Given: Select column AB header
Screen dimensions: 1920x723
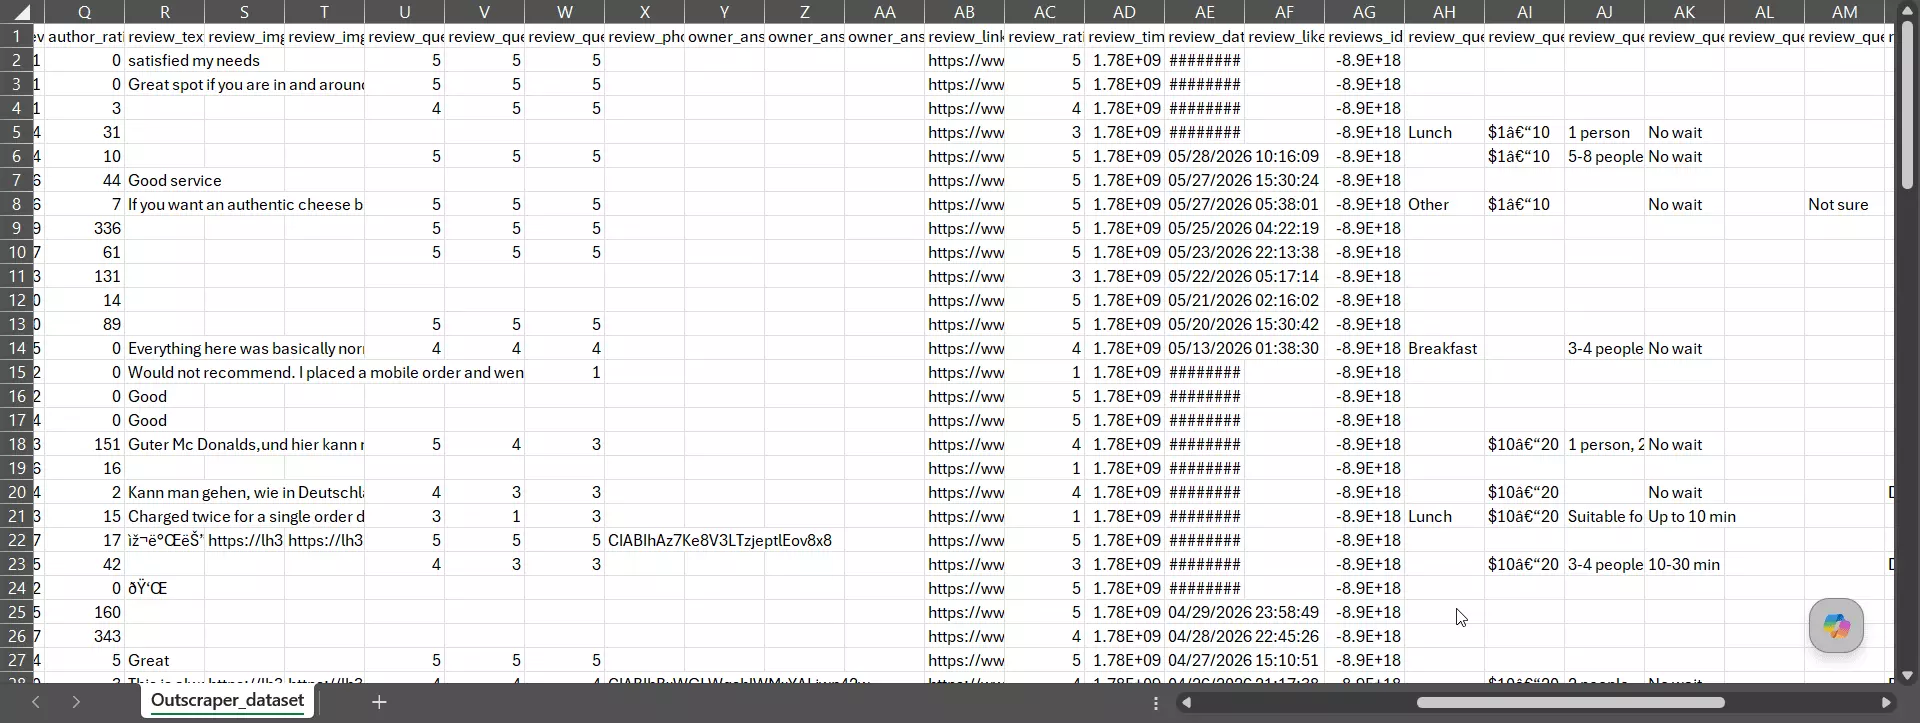Looking at the screenshot, I should pyautogui.click(x=965, y=12).
